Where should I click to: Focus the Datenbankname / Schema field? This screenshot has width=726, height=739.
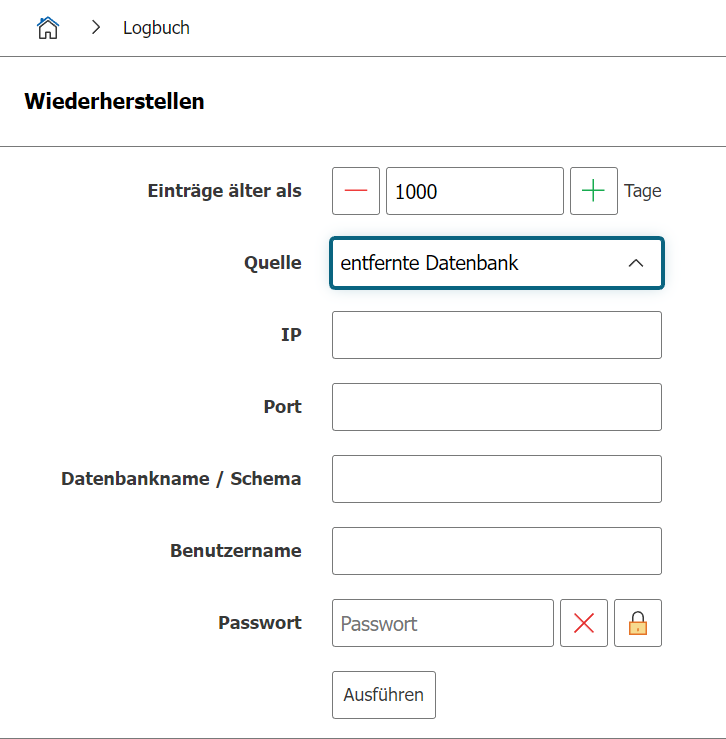click(497, 479)
